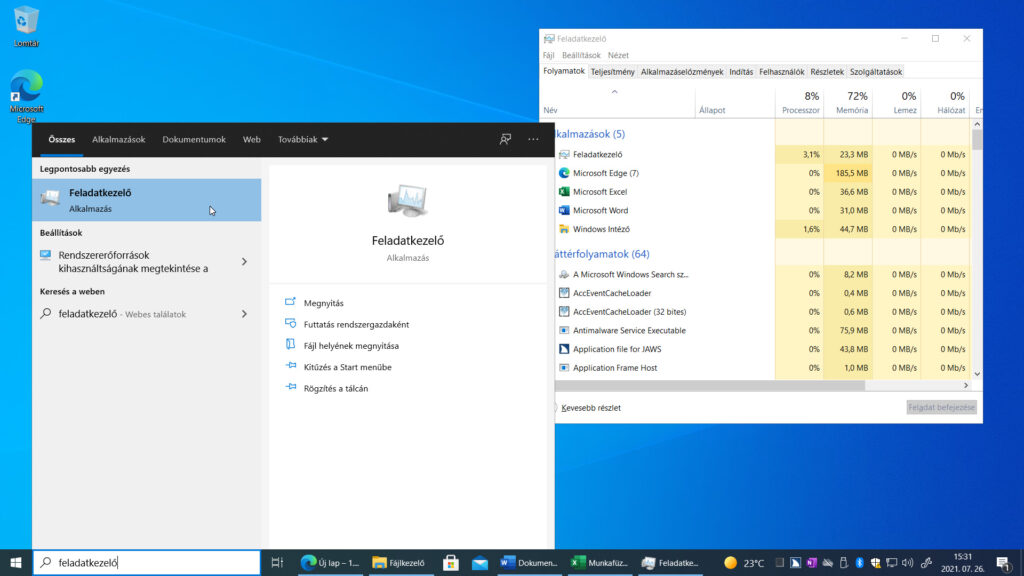Click Task Manager title bar icon
Image resolution: width=1024 pixels, height=576 pixels.
549,39
